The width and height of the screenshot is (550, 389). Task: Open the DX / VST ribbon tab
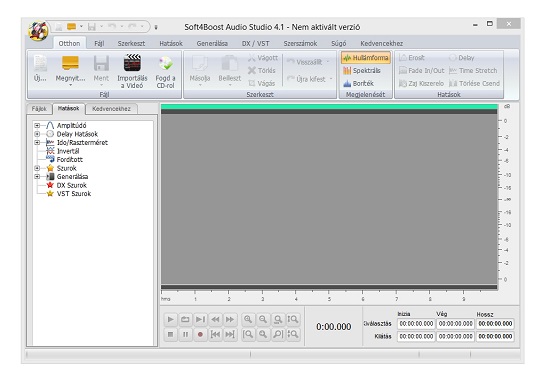coord(255,43)
